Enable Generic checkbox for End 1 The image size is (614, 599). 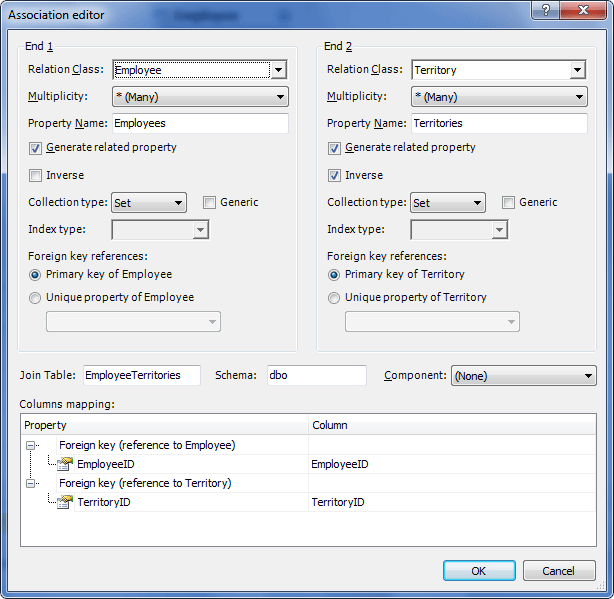point(209,202)
